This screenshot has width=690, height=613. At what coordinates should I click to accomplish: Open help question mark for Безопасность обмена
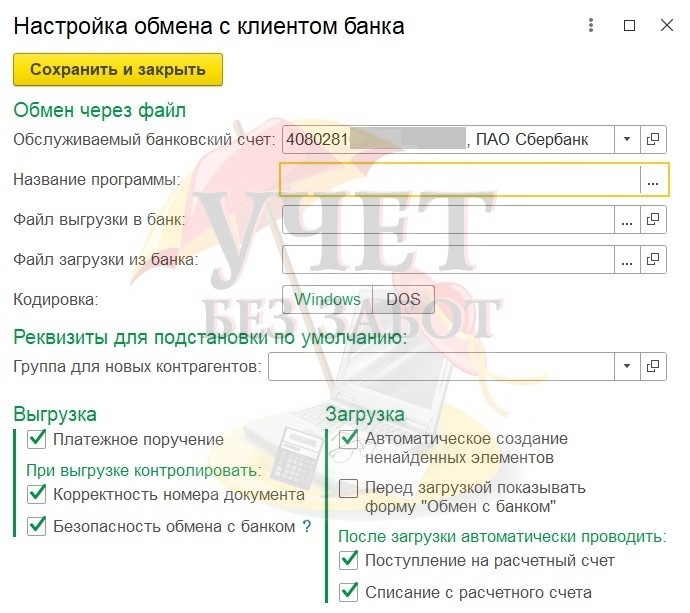(307, 526)
